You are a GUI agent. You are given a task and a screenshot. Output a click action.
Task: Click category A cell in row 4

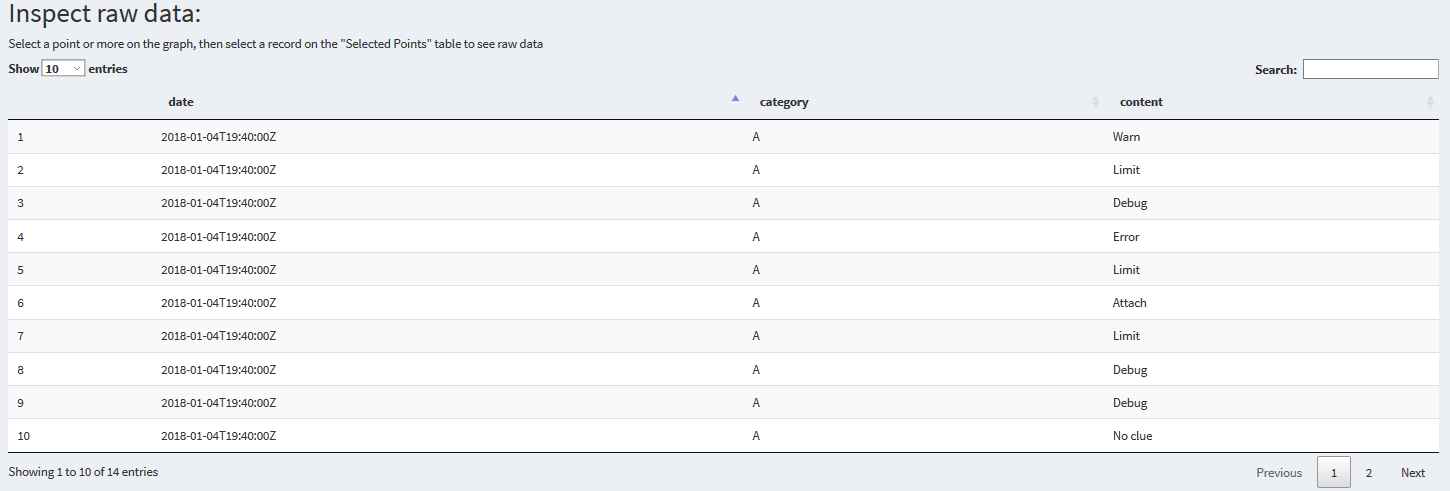pos(756,237)
